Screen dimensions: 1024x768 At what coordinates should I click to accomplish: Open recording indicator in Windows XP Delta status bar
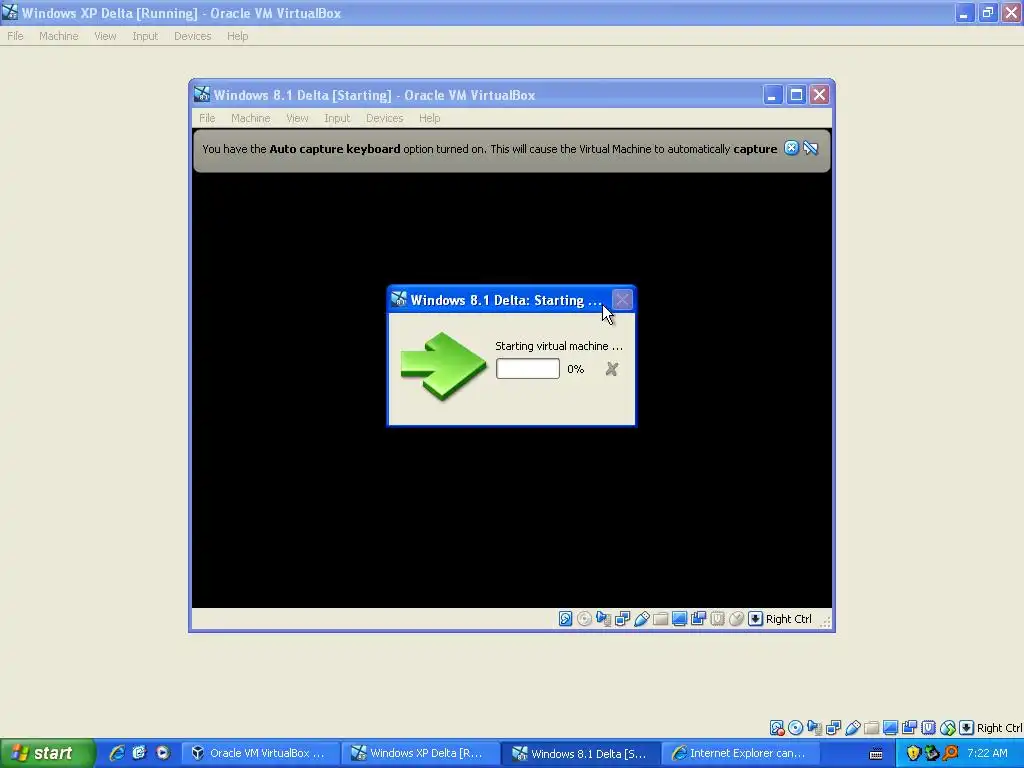[909, 728]
